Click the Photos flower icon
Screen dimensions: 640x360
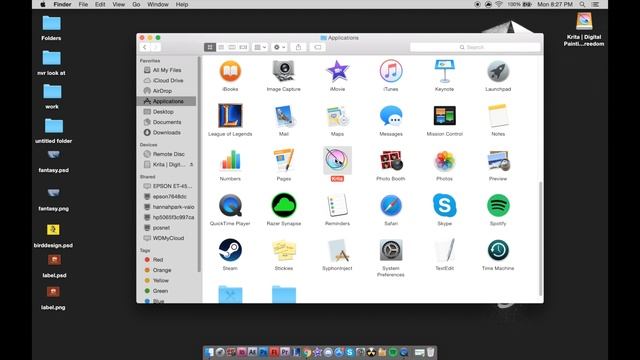click(x=444, y=160)
